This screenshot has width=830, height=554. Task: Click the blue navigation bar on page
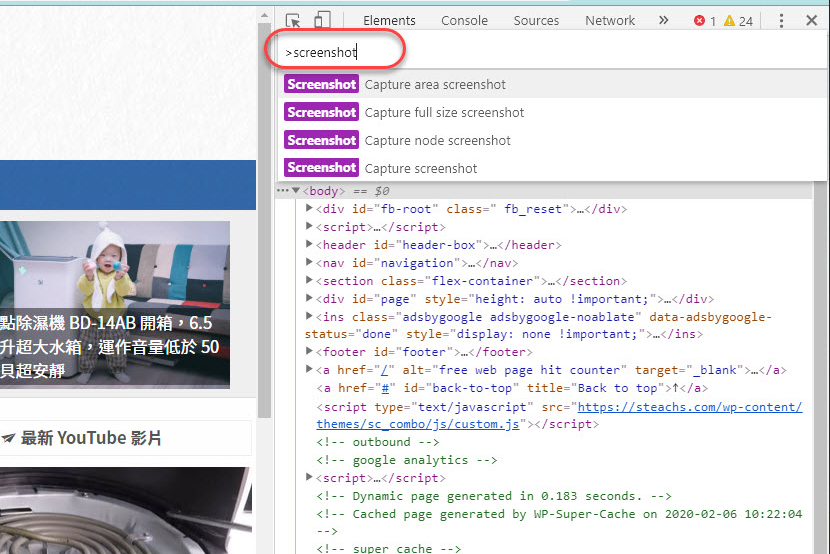point(128,185)
